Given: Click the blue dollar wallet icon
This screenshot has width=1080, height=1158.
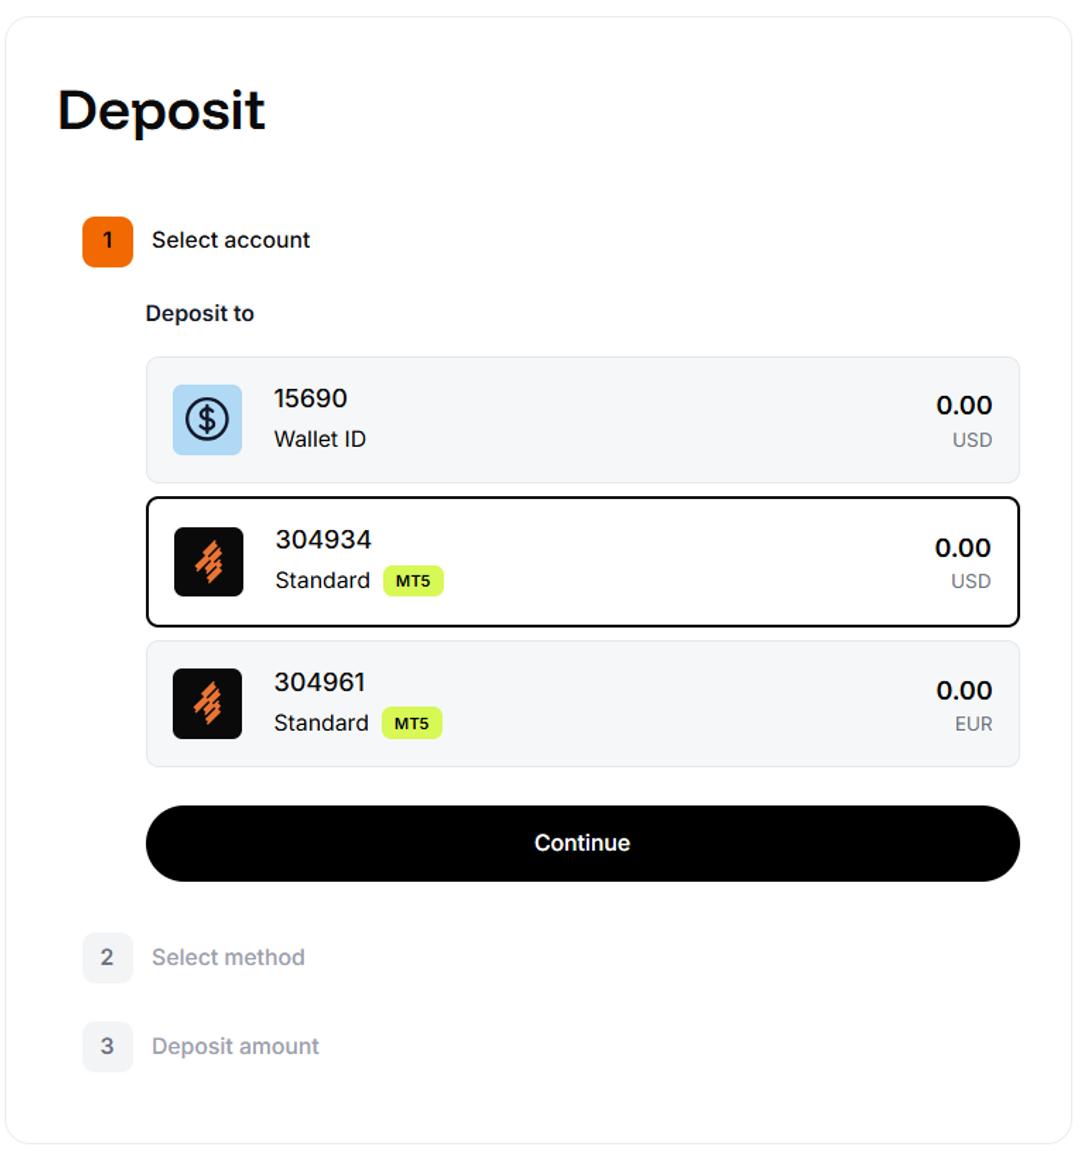Looking at the screenshot, I should [207, 419].
